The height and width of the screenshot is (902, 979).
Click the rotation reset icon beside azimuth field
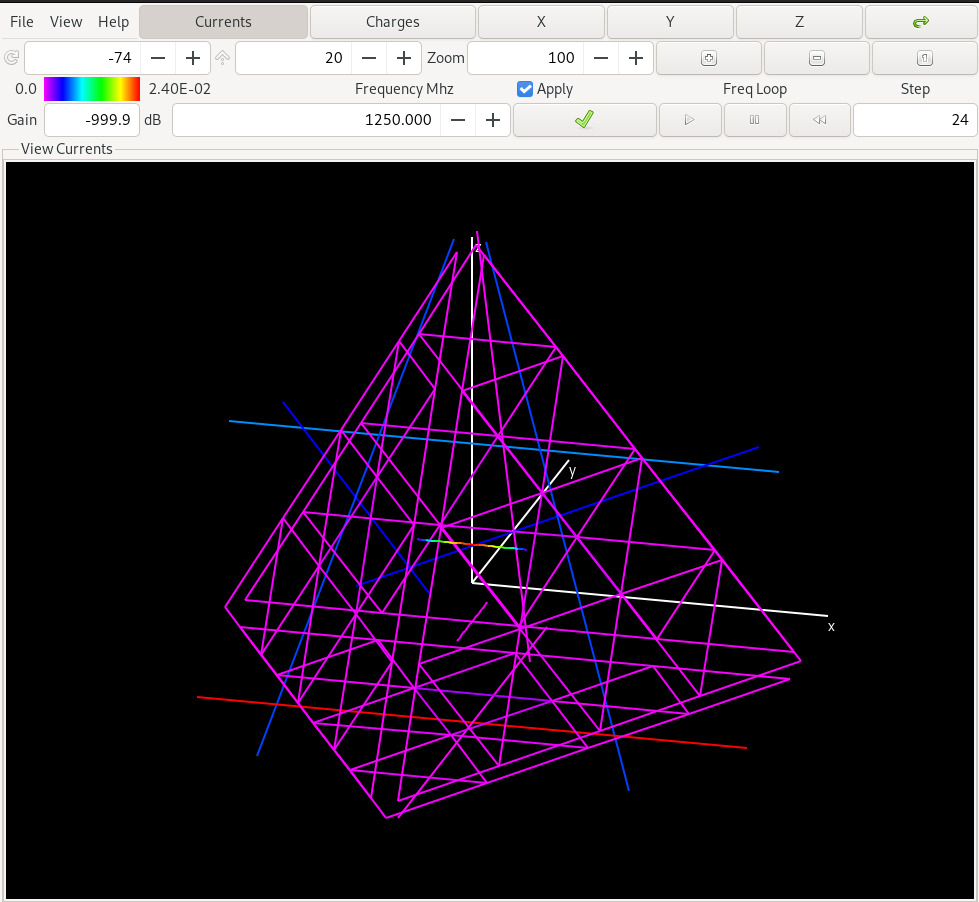[x=10, y=57]
